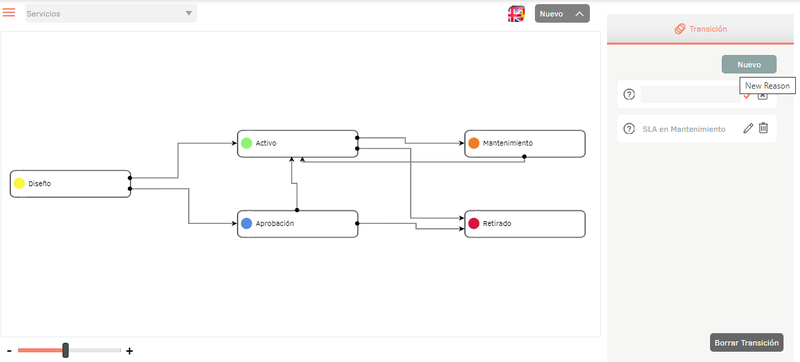The image size is (800, 362).
Task: Select the Mantenimiento state node
Action: [x=524, y=144]
